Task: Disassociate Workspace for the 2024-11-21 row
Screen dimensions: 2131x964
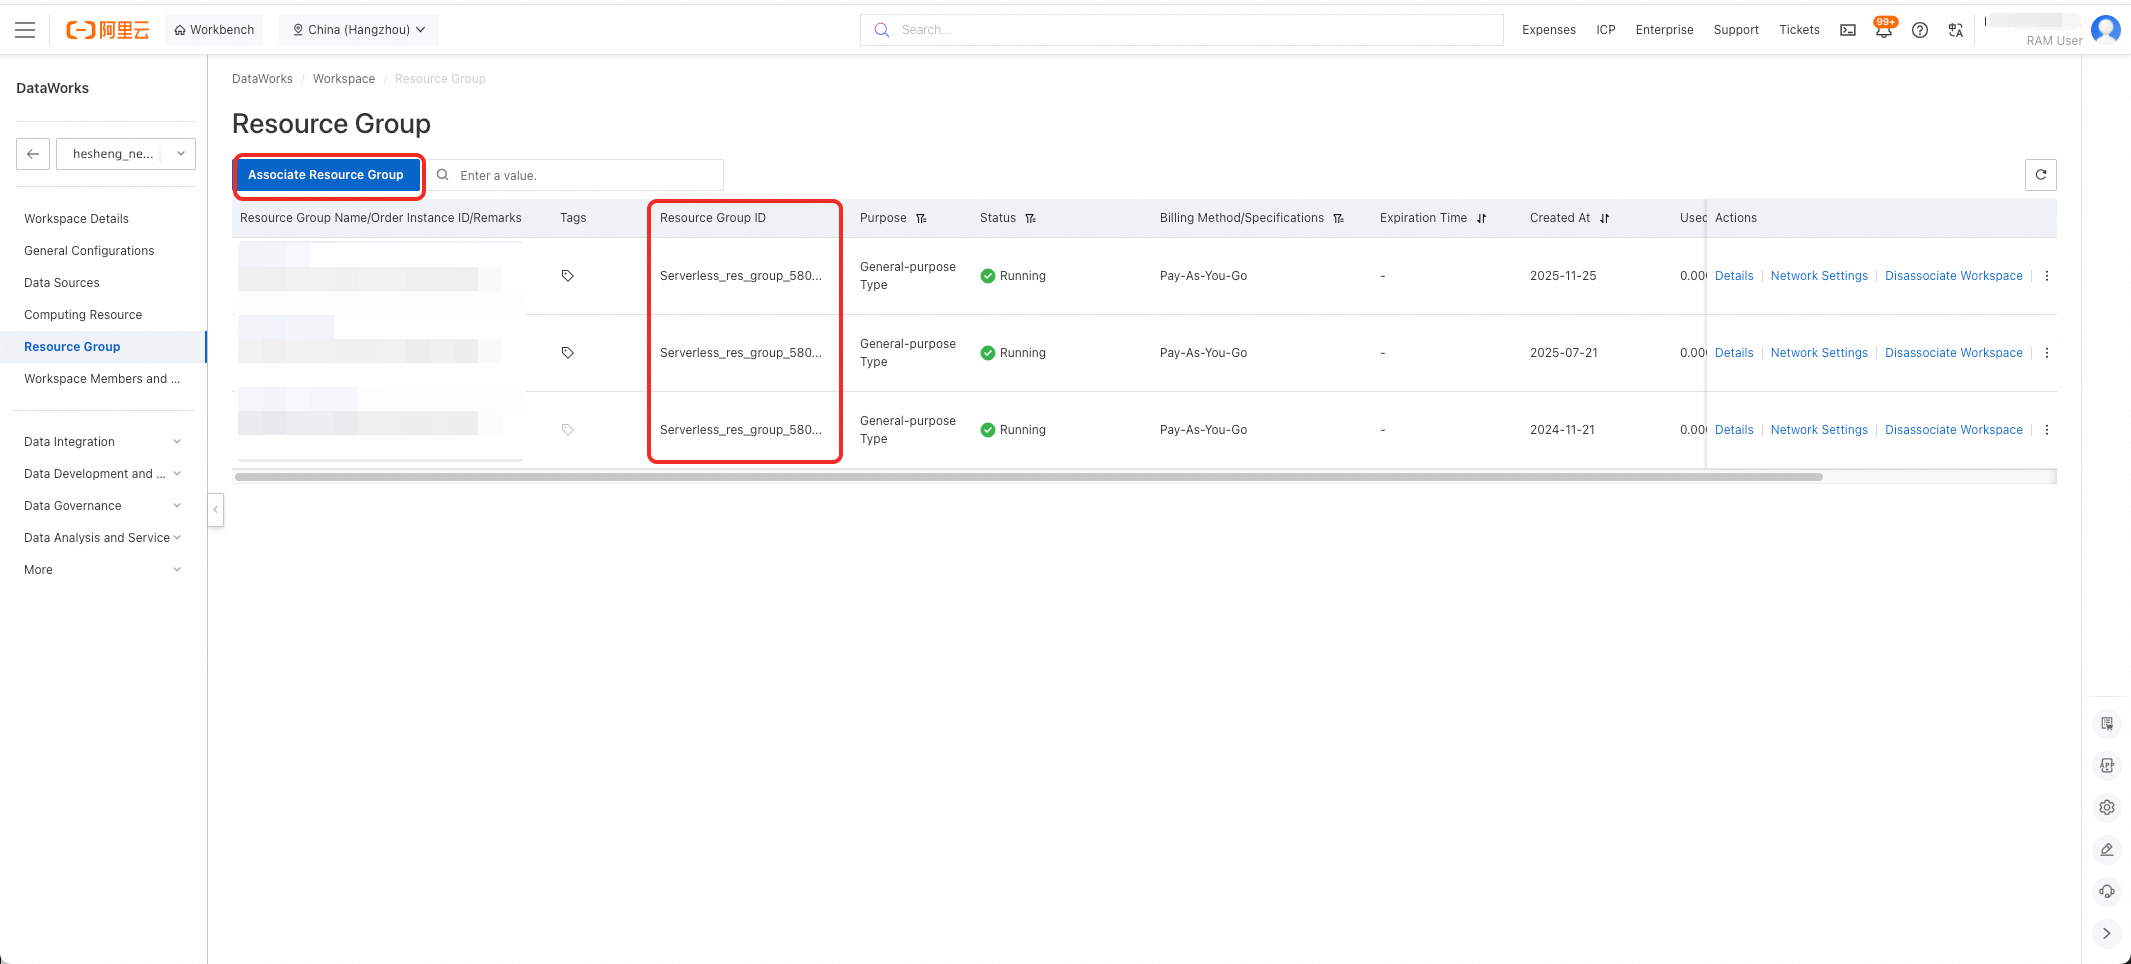Action: [x=1954, y=430]
